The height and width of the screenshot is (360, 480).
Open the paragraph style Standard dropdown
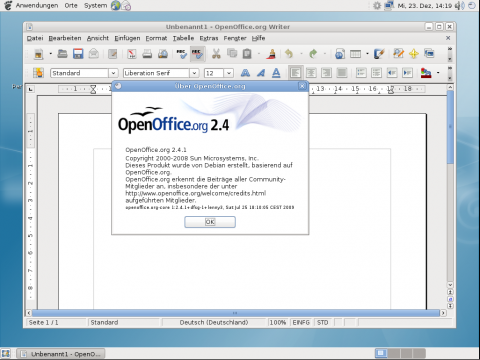coord(113,73)
